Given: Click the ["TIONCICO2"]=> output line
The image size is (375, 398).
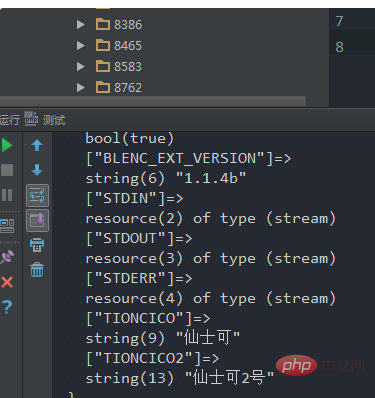Looking at the screenshot, I should [x=153, y=358].
